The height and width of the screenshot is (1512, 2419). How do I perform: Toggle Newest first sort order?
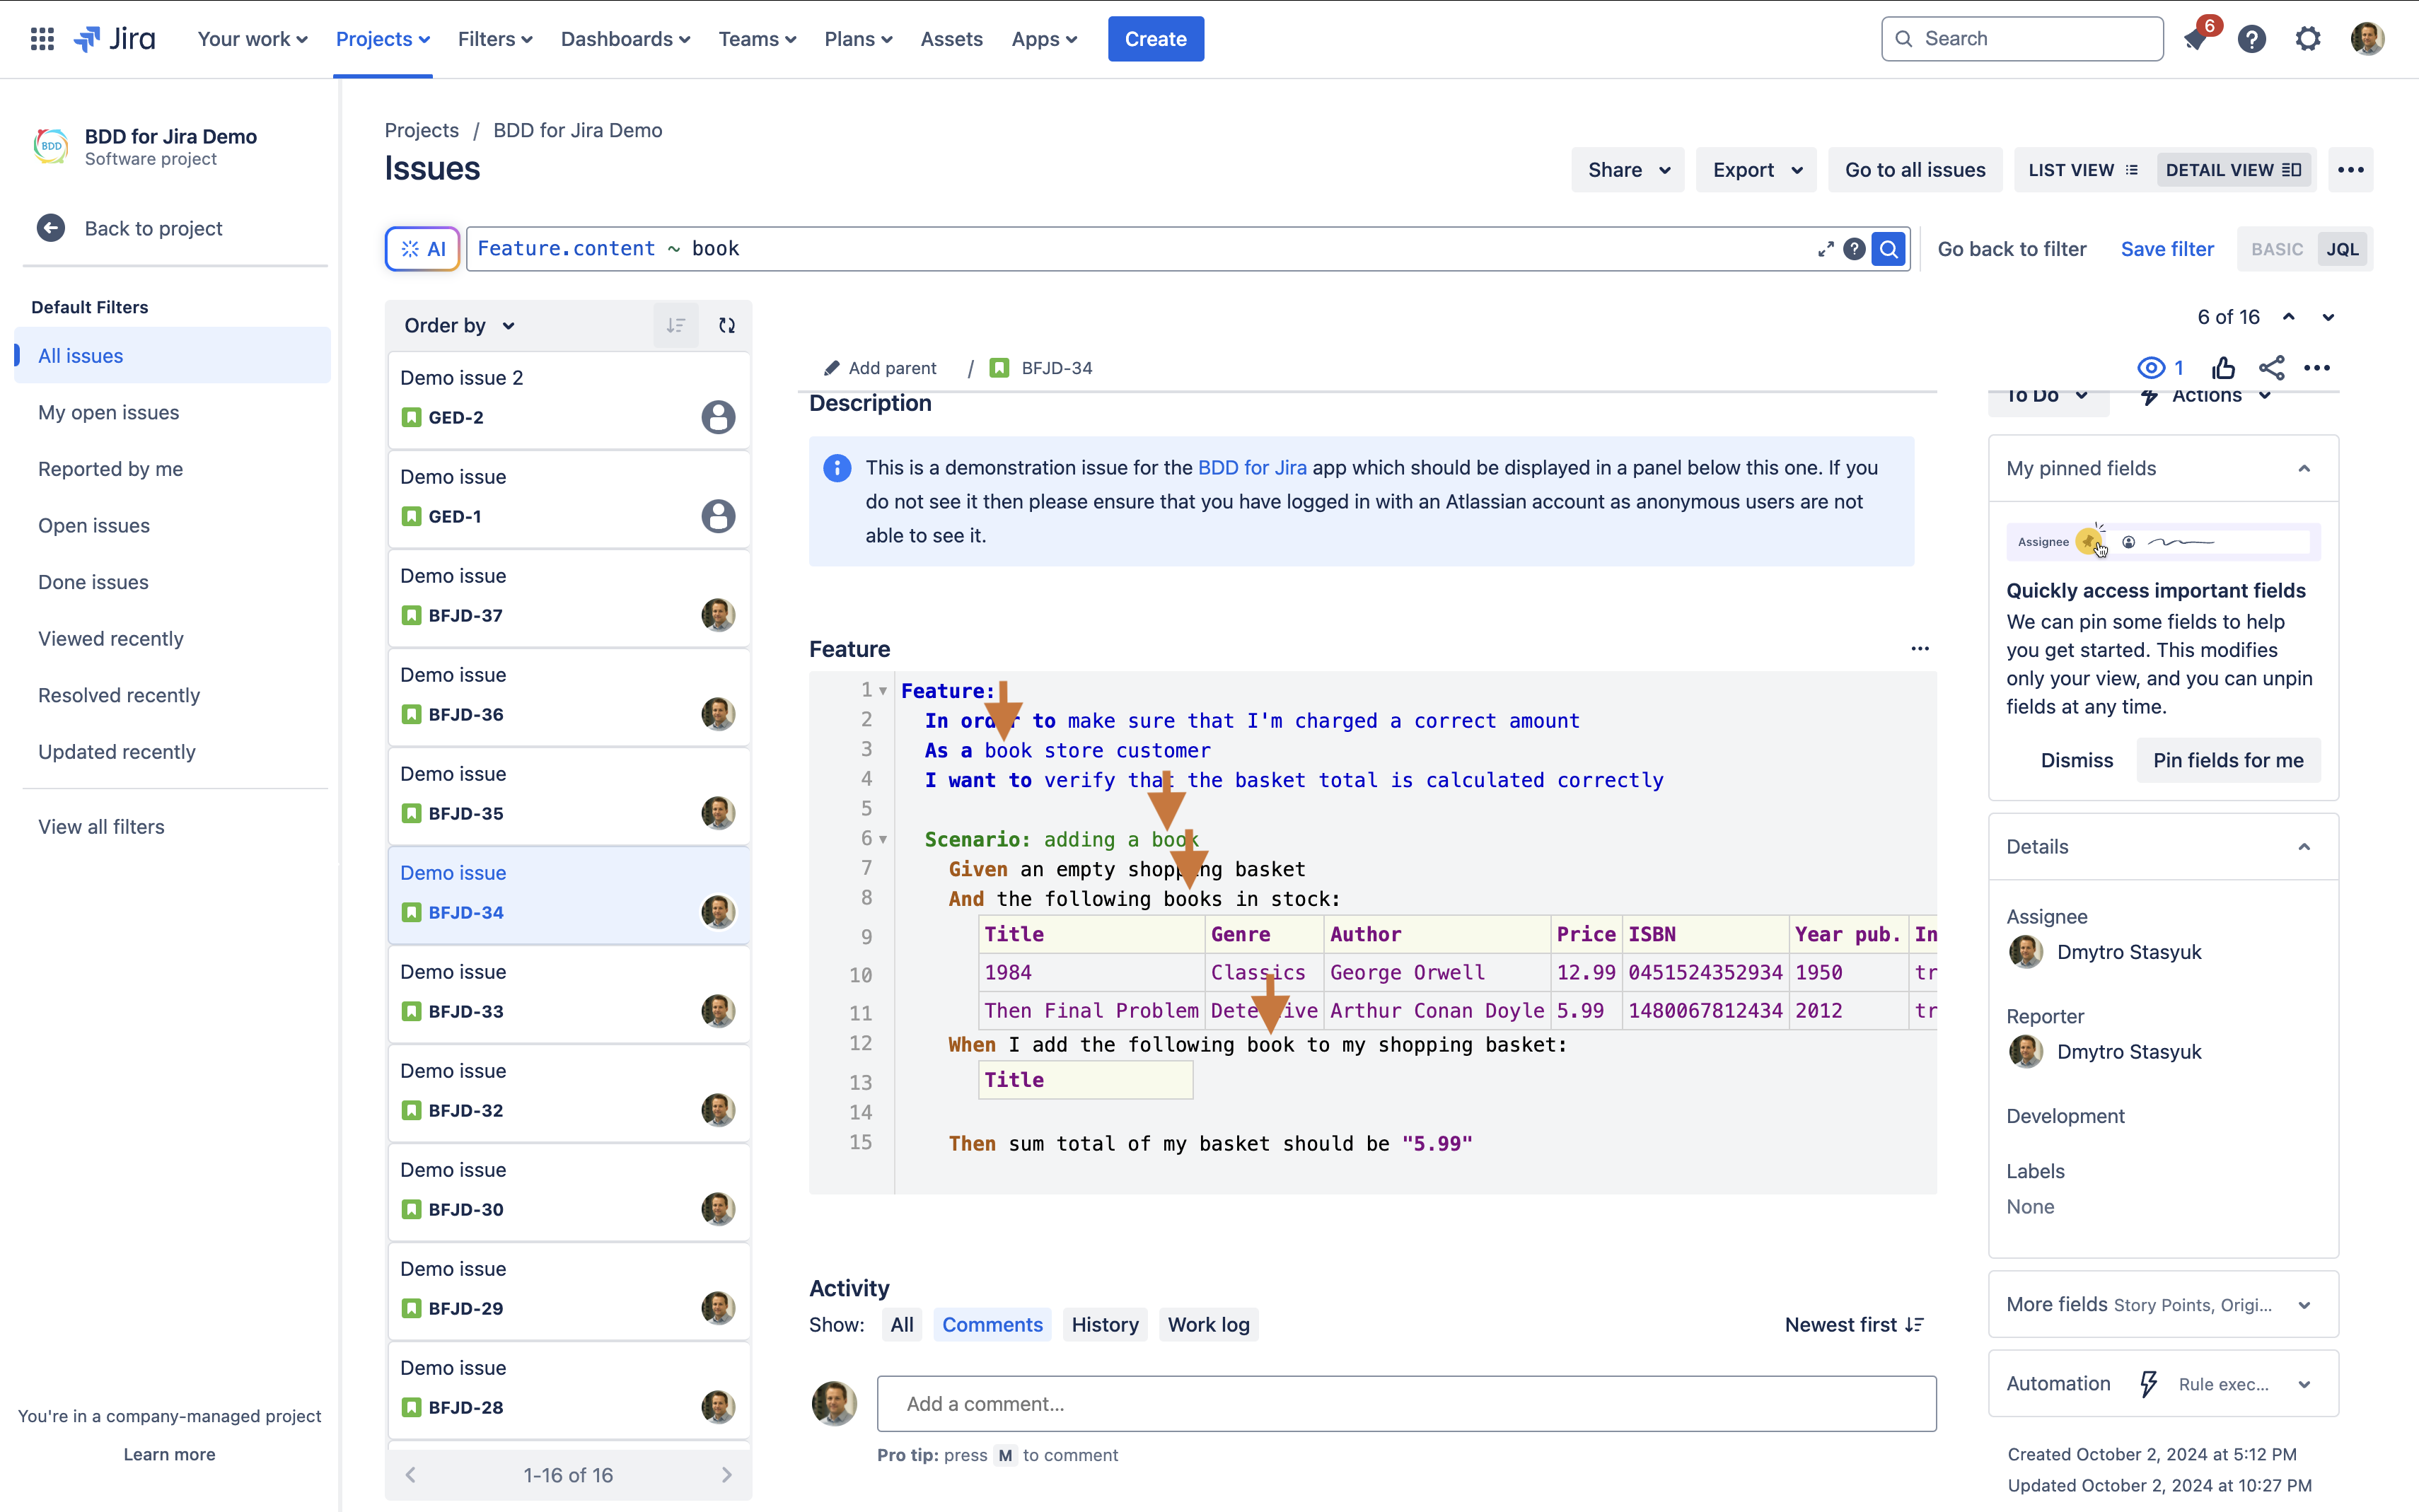tap(1854, 1325)
